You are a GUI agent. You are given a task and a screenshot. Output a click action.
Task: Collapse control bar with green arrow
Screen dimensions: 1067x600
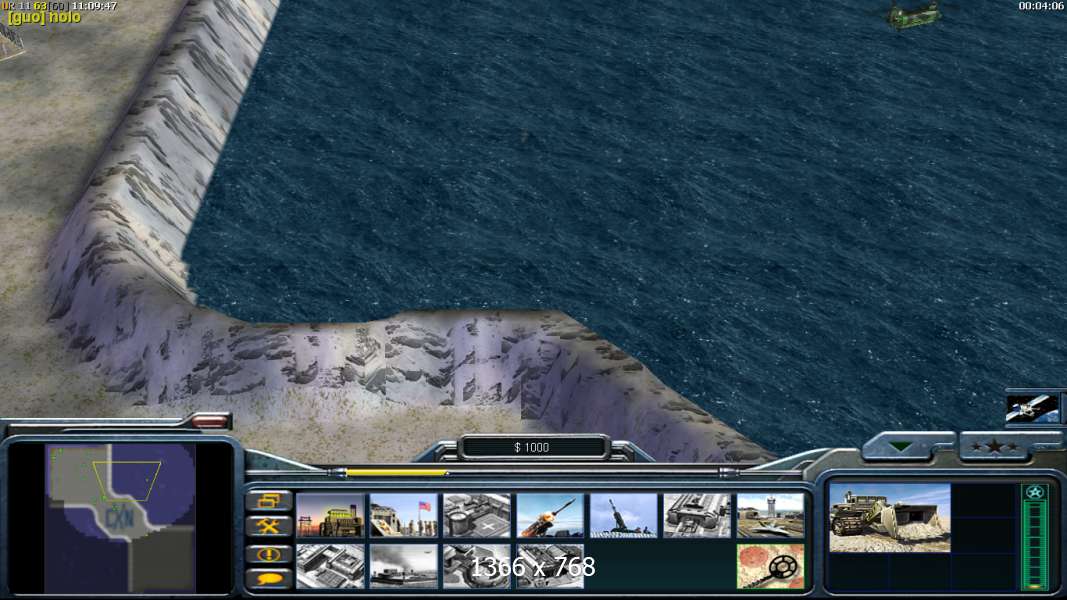[x=901, y=446]
